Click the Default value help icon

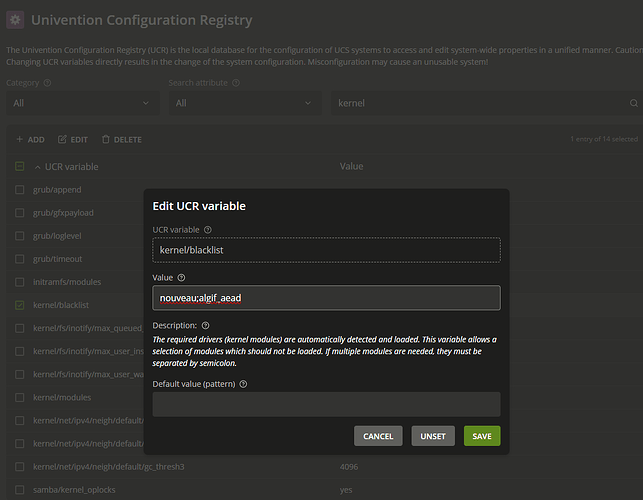click(243, 384)
